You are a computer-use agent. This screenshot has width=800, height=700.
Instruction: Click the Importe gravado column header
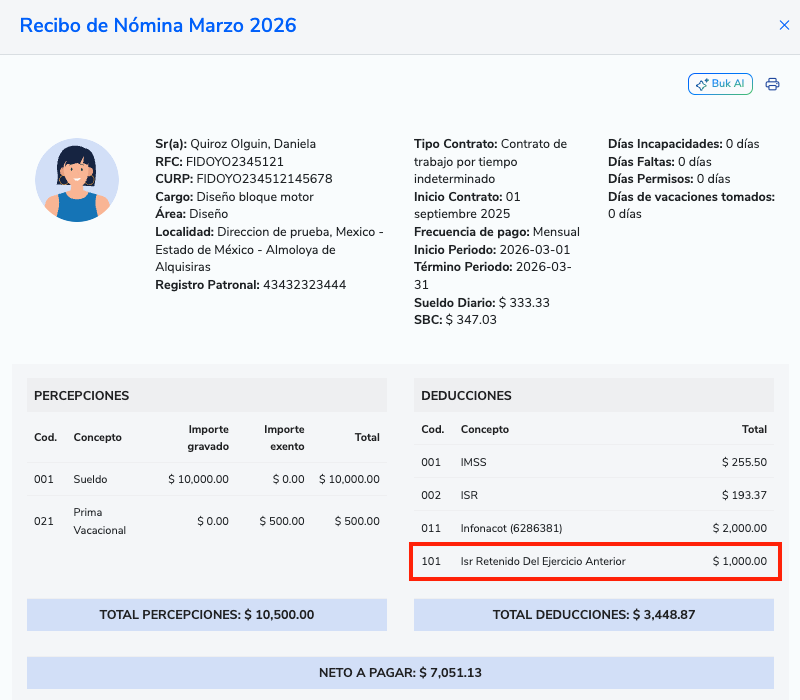pyautogui.click(x=208, y=437)
